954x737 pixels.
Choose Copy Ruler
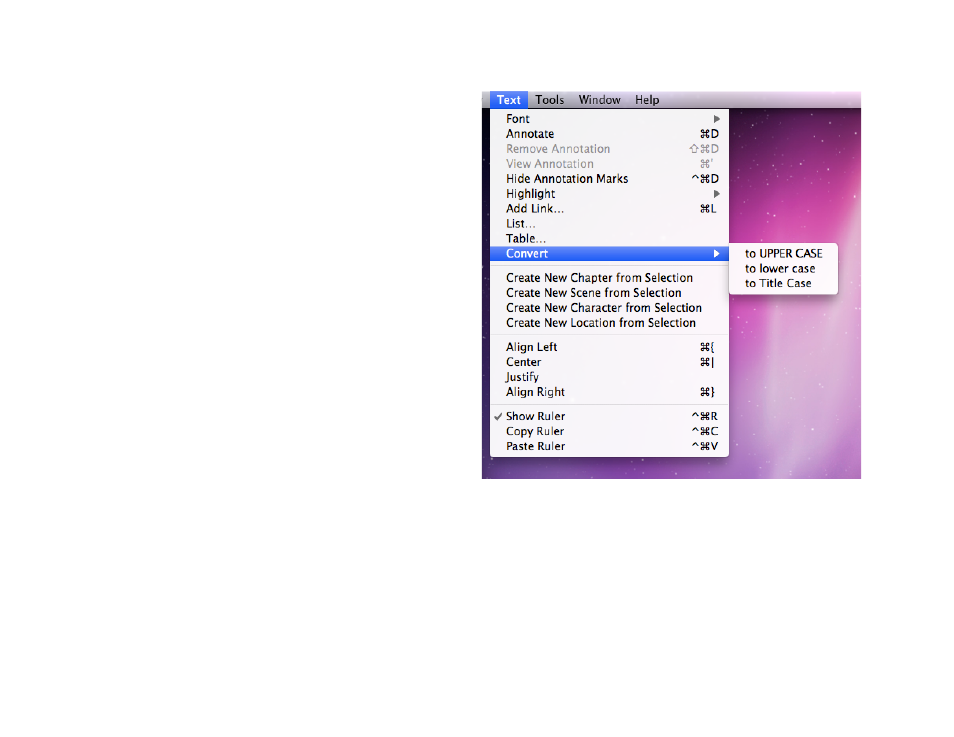point(609,431)
